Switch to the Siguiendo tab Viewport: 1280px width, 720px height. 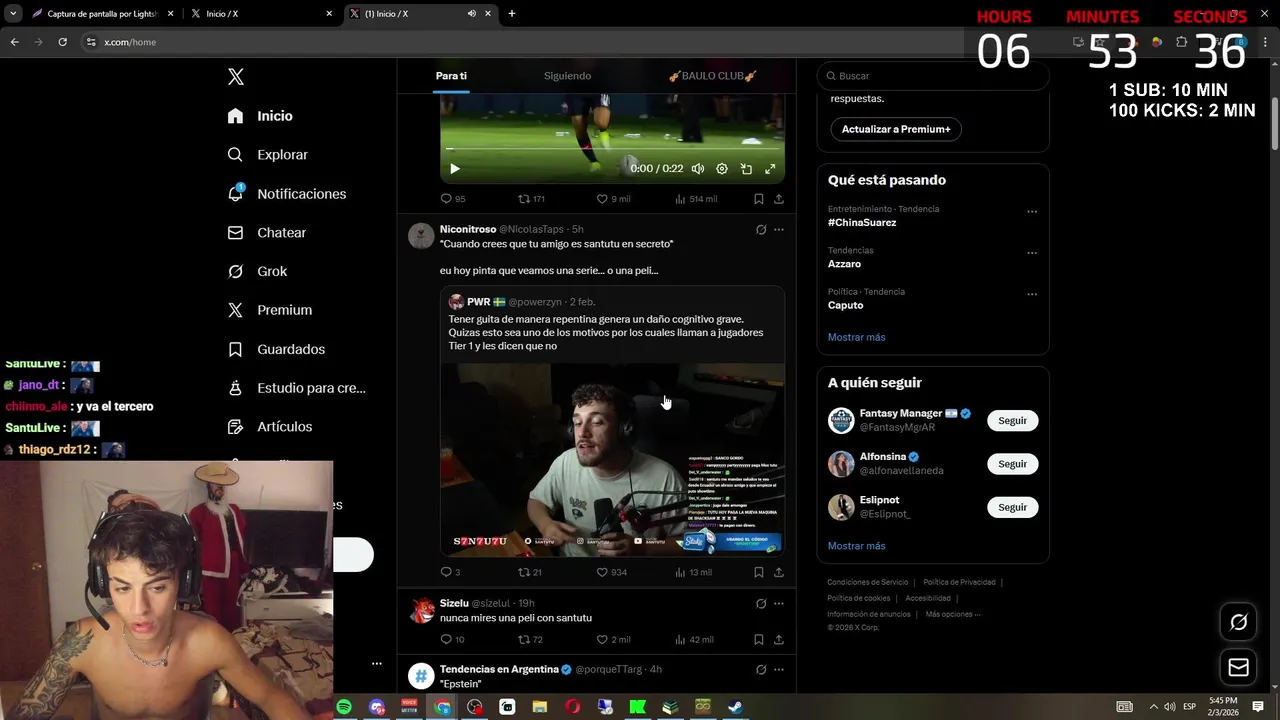click(567, 76)
